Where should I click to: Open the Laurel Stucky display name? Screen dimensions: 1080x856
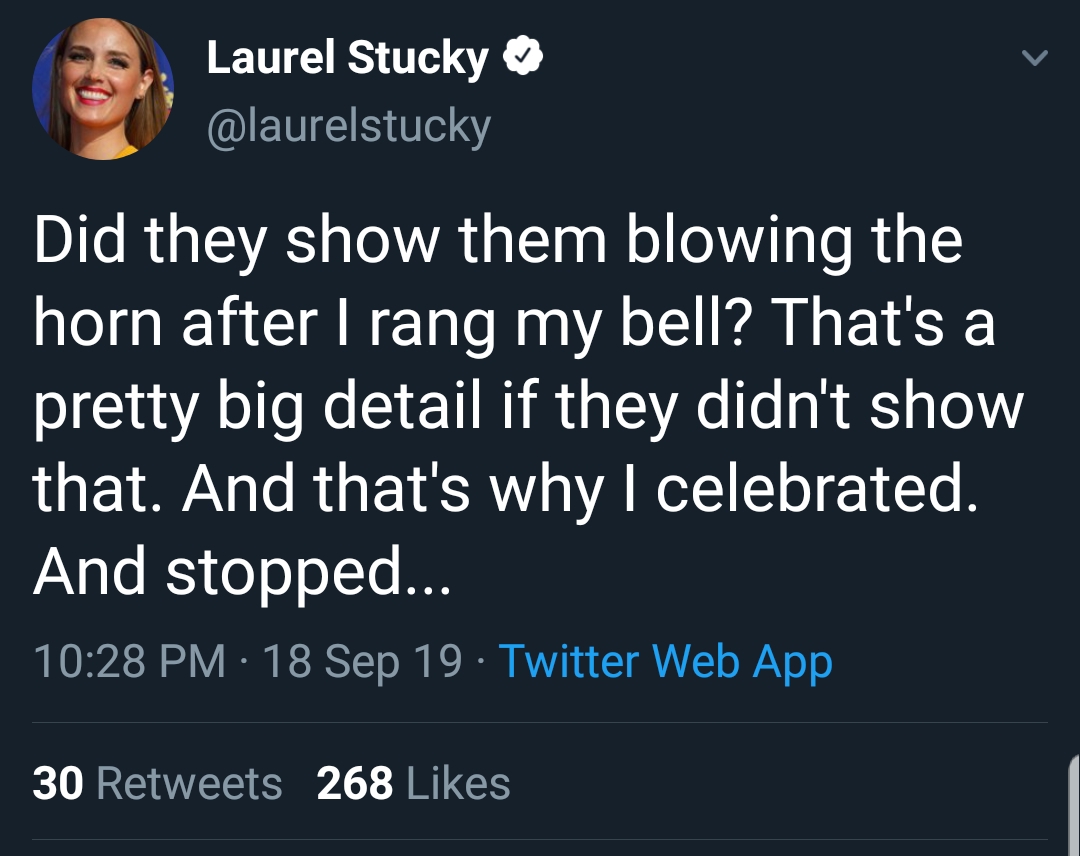348,57
